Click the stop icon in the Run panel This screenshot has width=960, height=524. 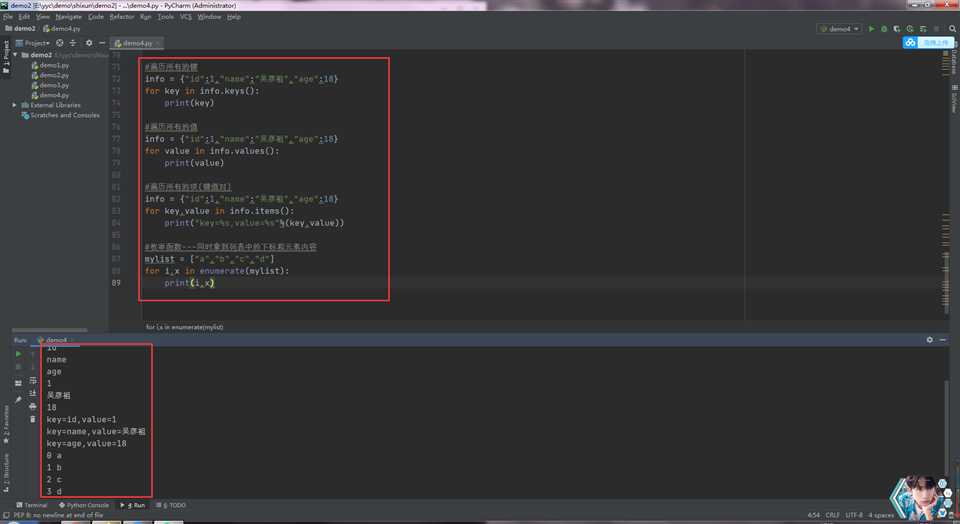(18, 367)
